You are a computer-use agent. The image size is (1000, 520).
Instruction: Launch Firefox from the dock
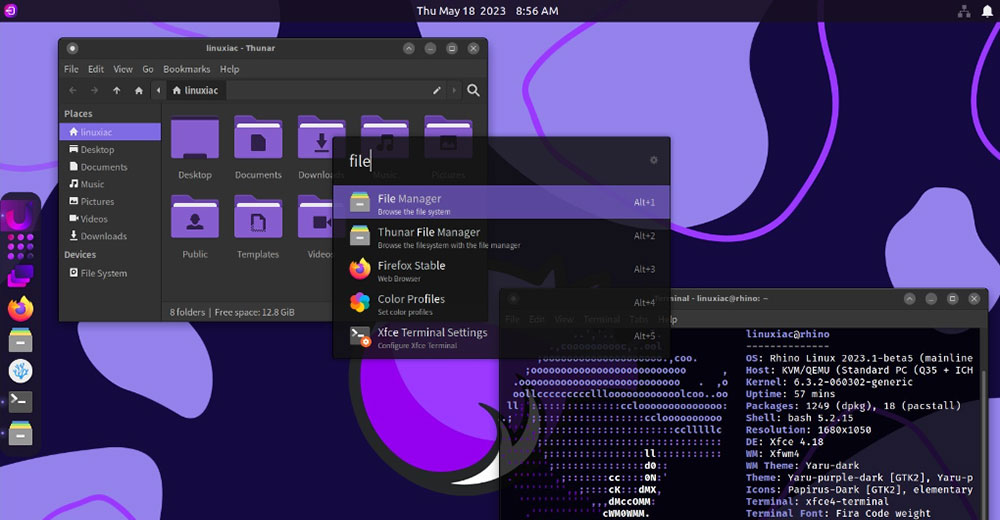click(x=21, y=308)
